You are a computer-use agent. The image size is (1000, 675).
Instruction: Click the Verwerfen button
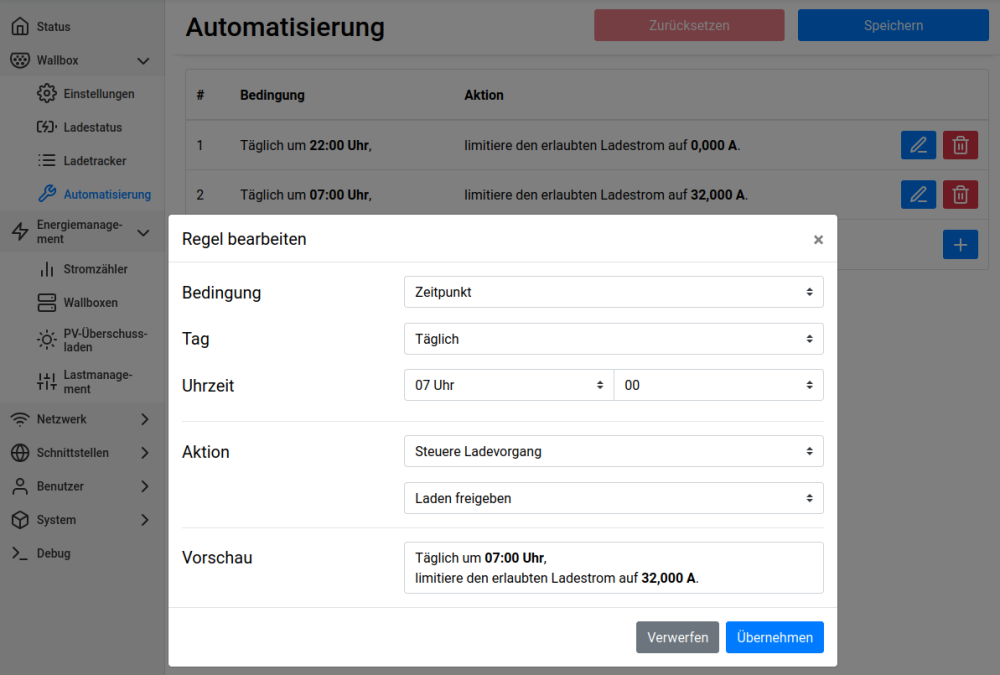pyautogui.click(x=677, y=637)
